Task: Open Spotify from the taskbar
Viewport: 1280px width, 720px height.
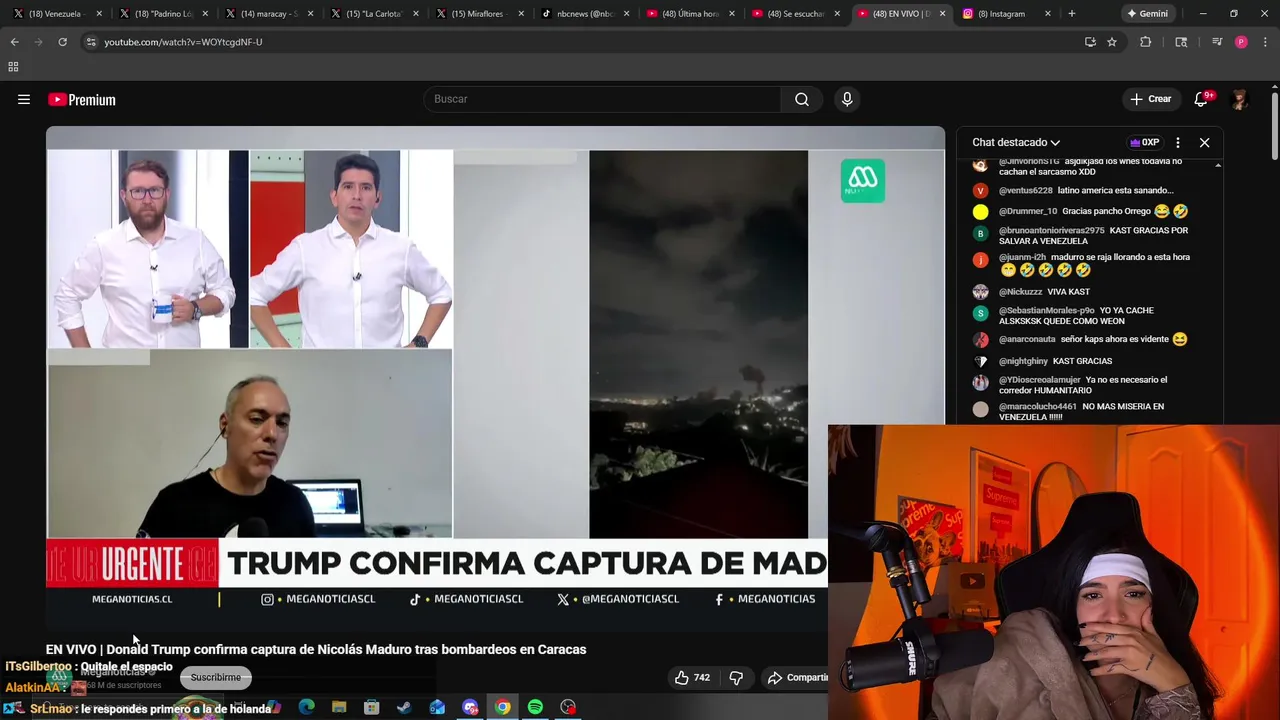Action: [x=535, y=707]
